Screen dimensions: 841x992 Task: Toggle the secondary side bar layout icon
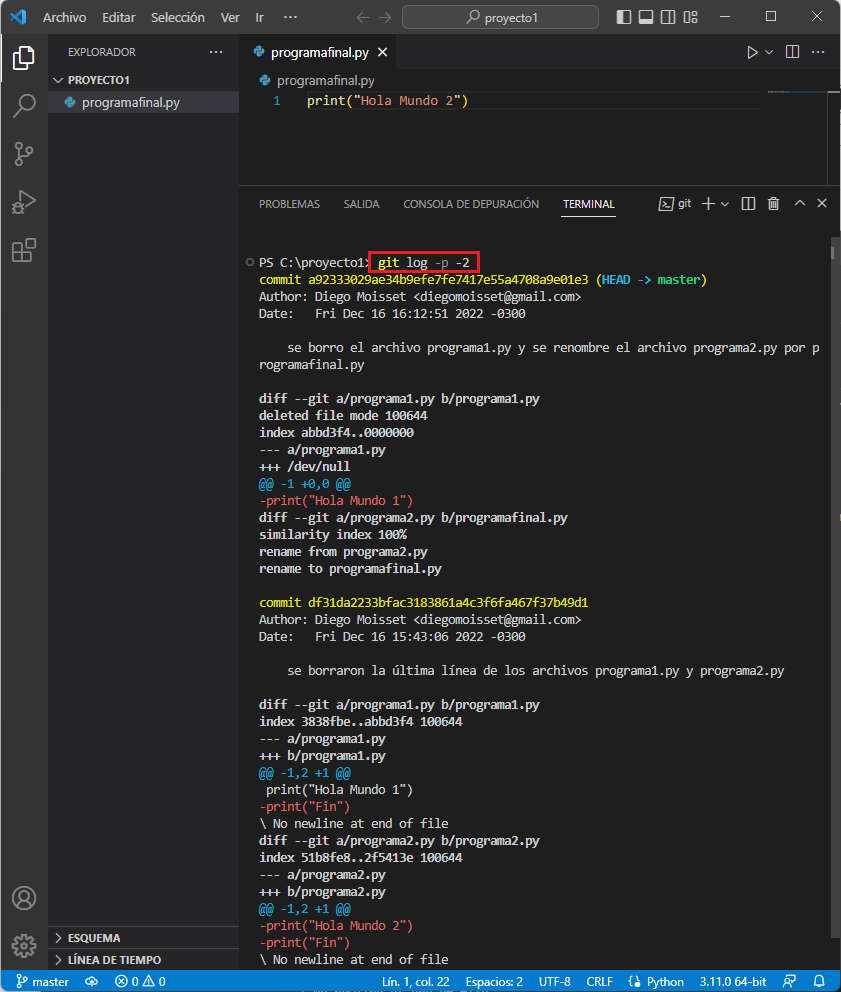pyautogui.click(x=668, y=17)
